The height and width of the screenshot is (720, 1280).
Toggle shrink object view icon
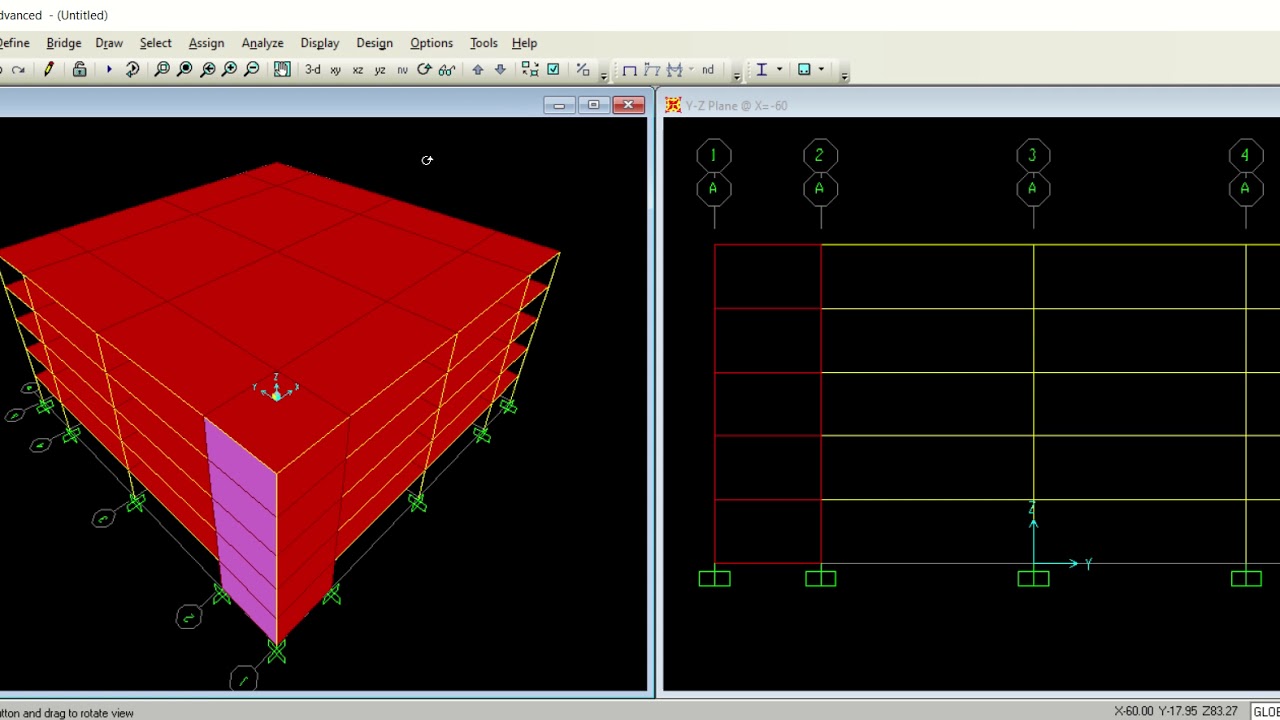point(530,69)
